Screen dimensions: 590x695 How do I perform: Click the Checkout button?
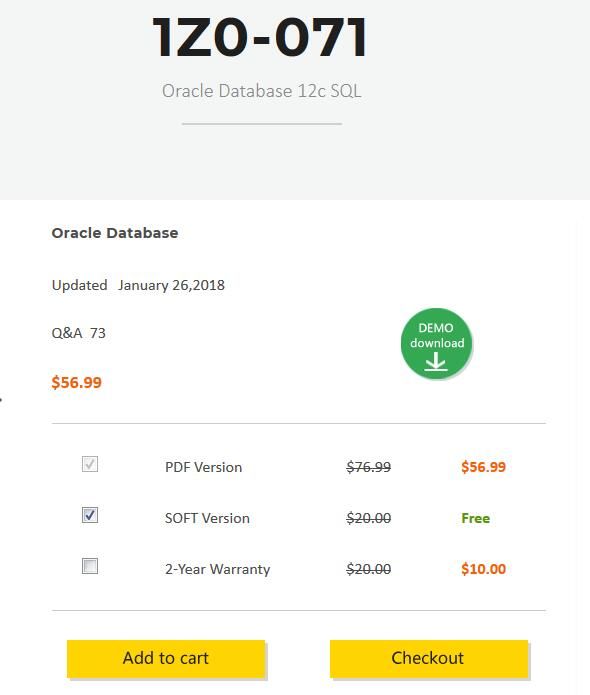coord(429,659)
